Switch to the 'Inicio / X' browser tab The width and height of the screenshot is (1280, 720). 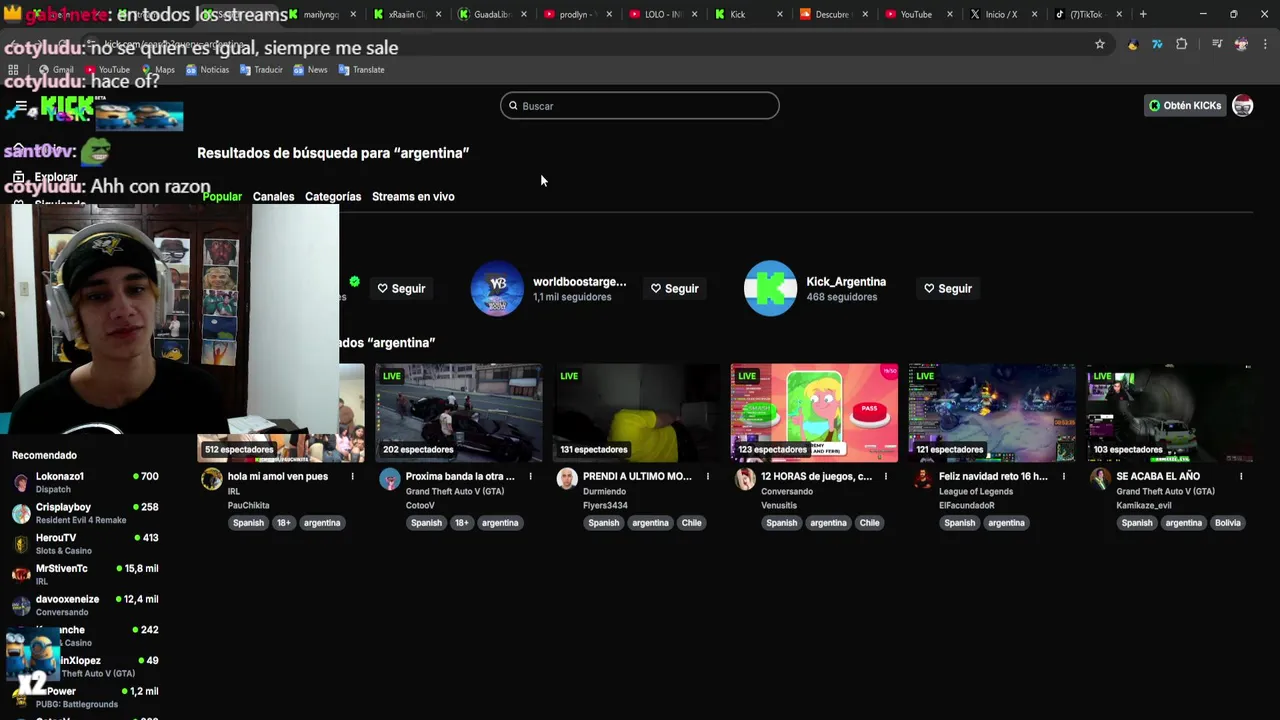point(1002,14)
